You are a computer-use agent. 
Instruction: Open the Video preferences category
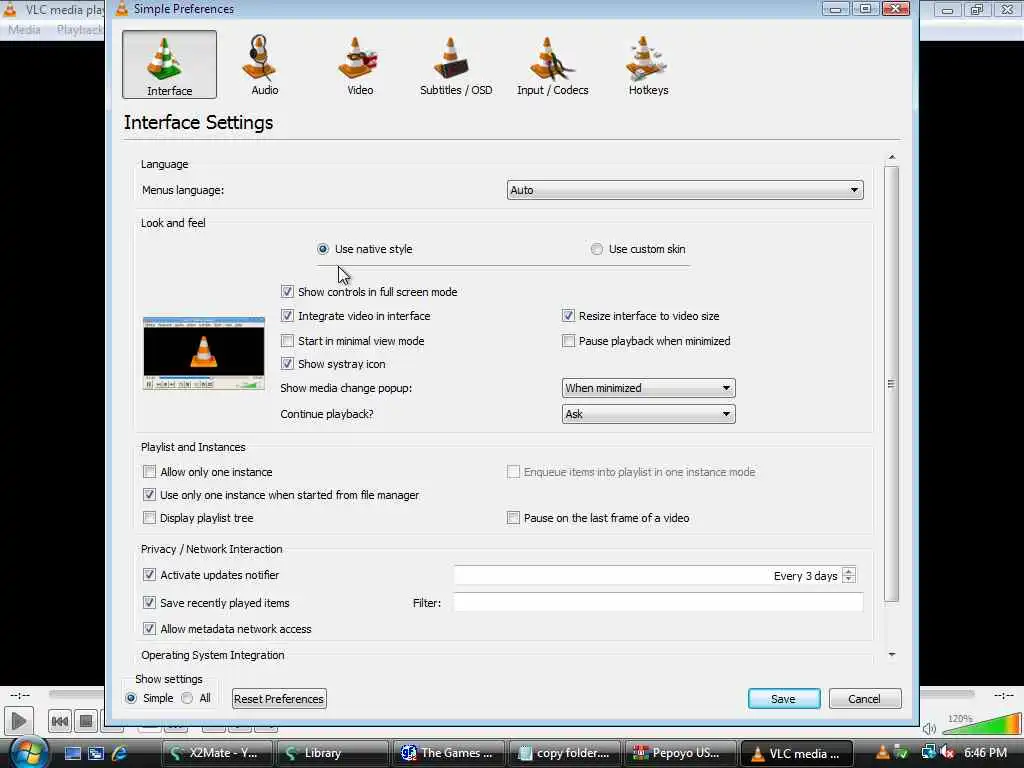coord(360,65)
